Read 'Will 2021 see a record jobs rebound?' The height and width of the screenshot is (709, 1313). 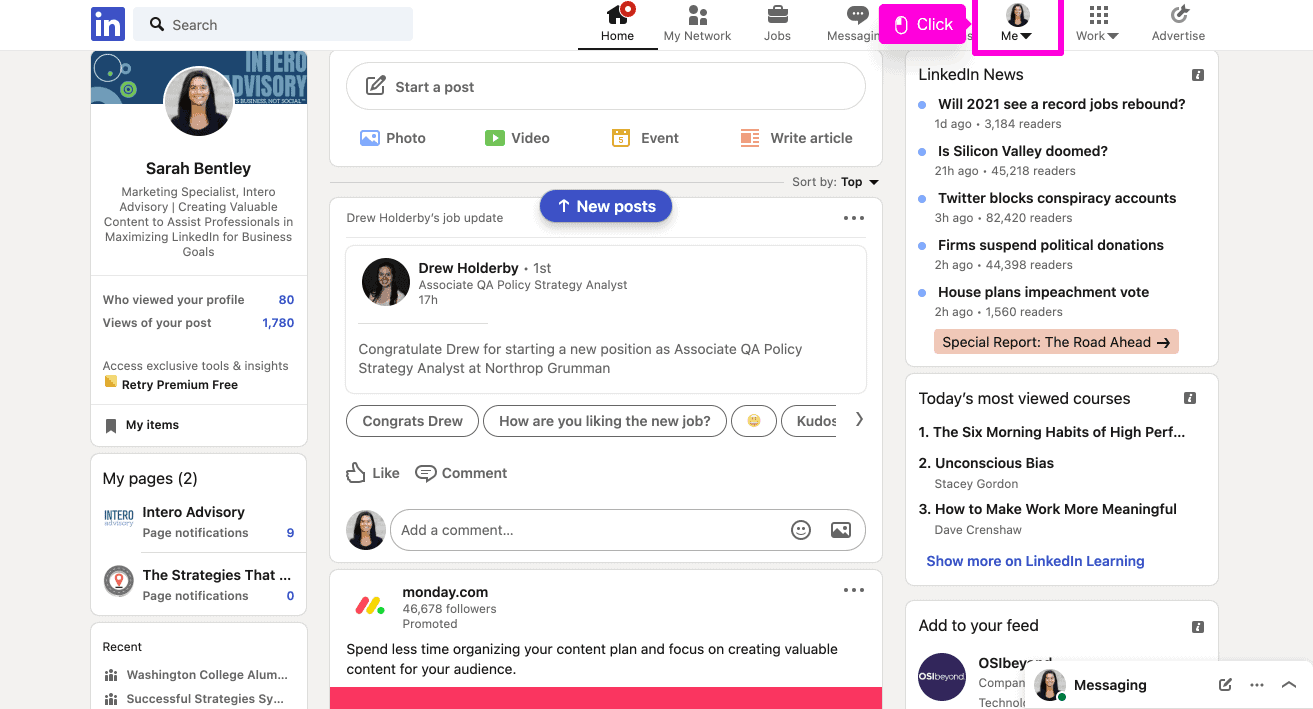click(1061, 104)
